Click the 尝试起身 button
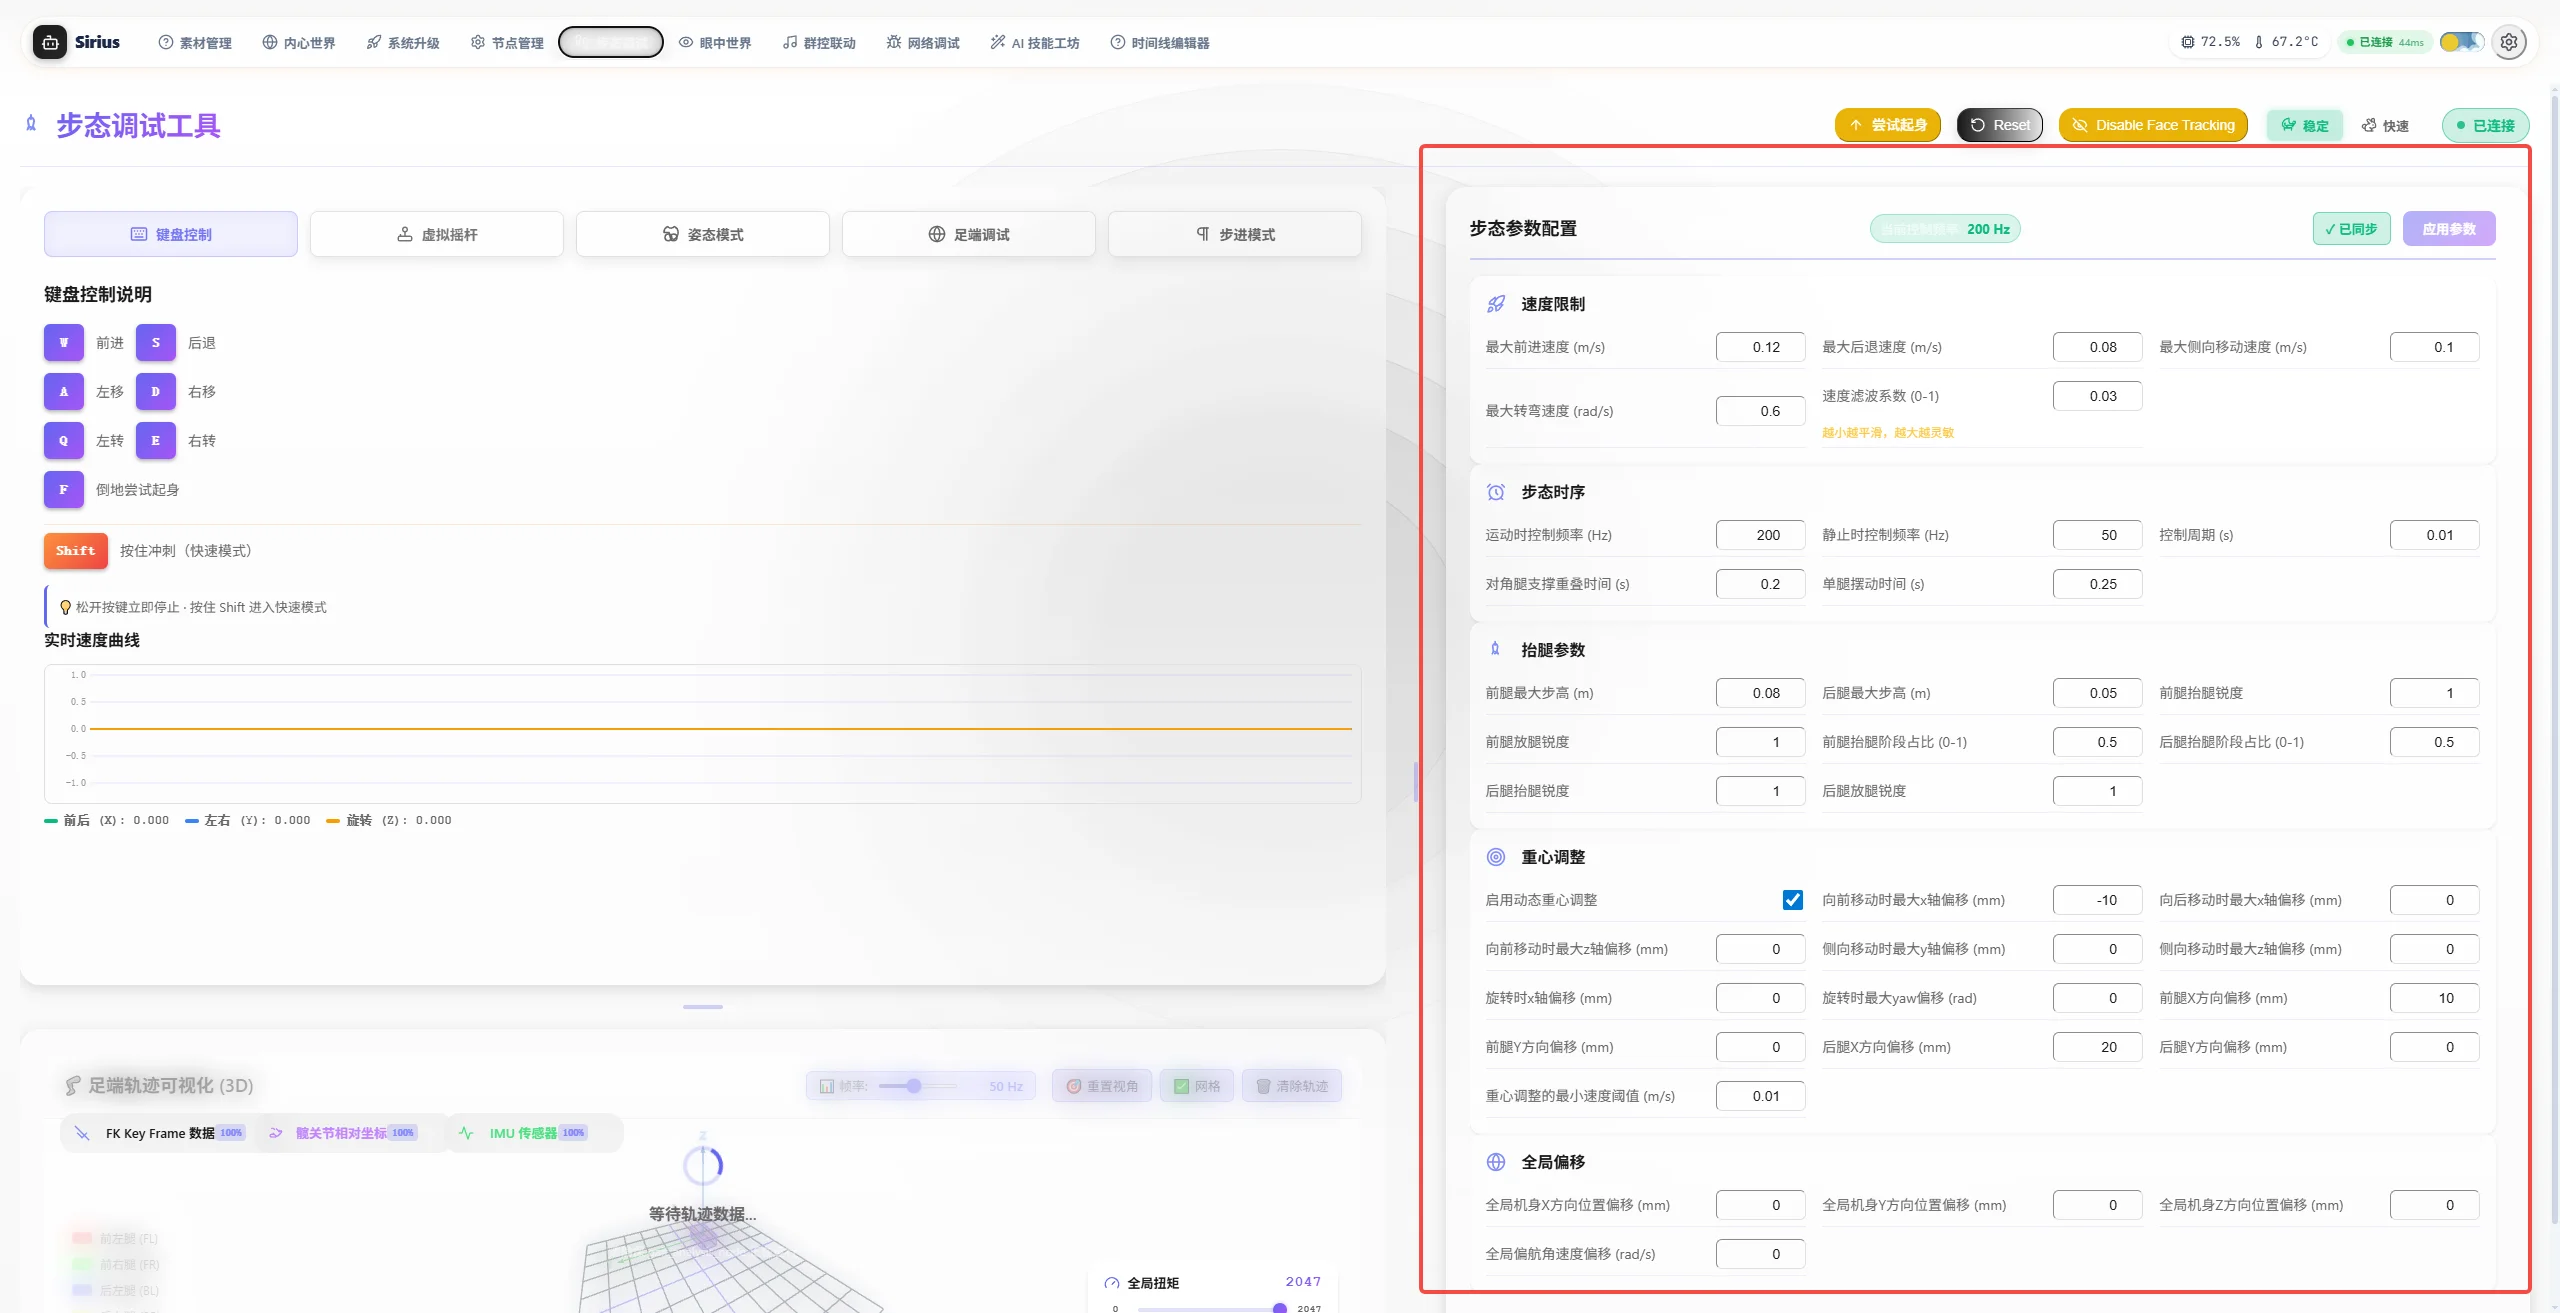 tap(1888, 125)
